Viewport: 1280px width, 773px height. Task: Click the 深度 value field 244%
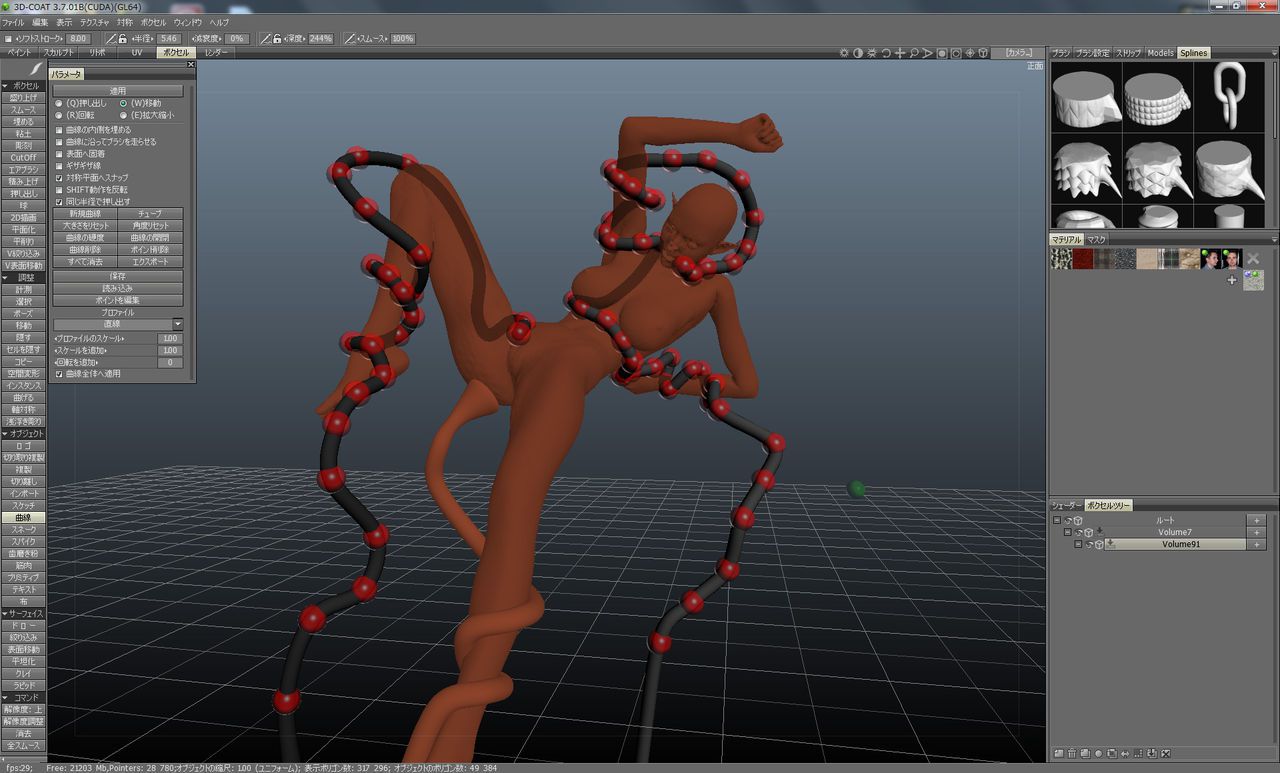pyautogui.click(x=320, y=38)
